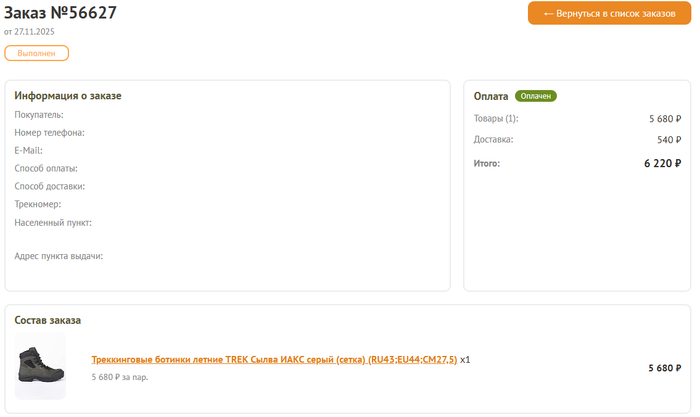Click the 'Товары (1):' row label
The width and height of the screenshot is (700, 417).
point(496,119)
